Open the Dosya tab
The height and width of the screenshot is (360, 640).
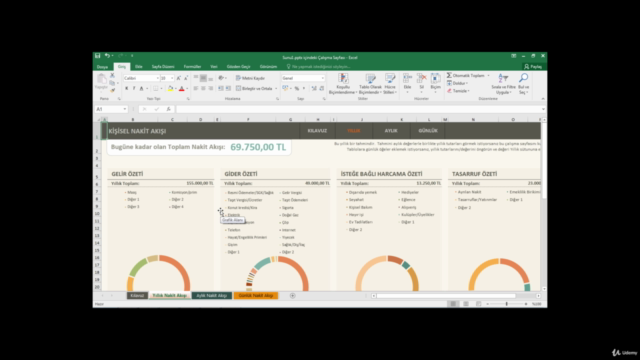pos(102,67)
